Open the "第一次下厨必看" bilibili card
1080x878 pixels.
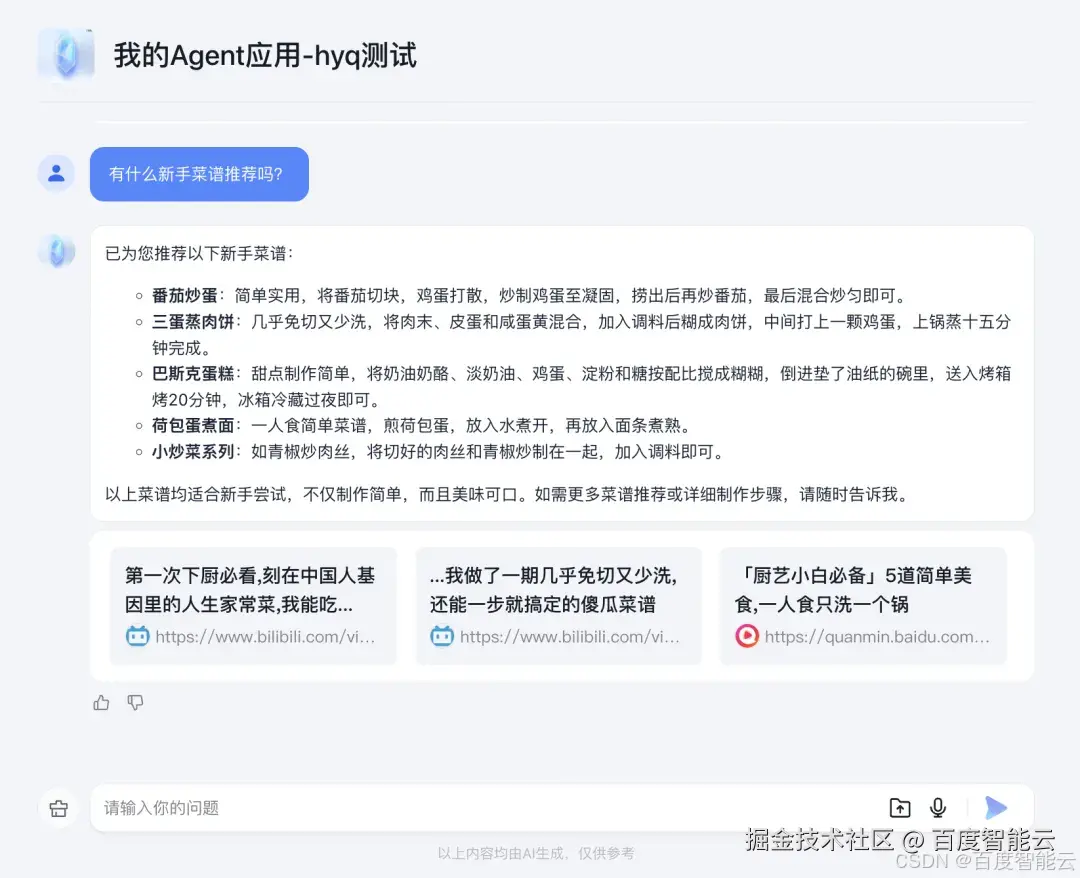click(253, 604)
